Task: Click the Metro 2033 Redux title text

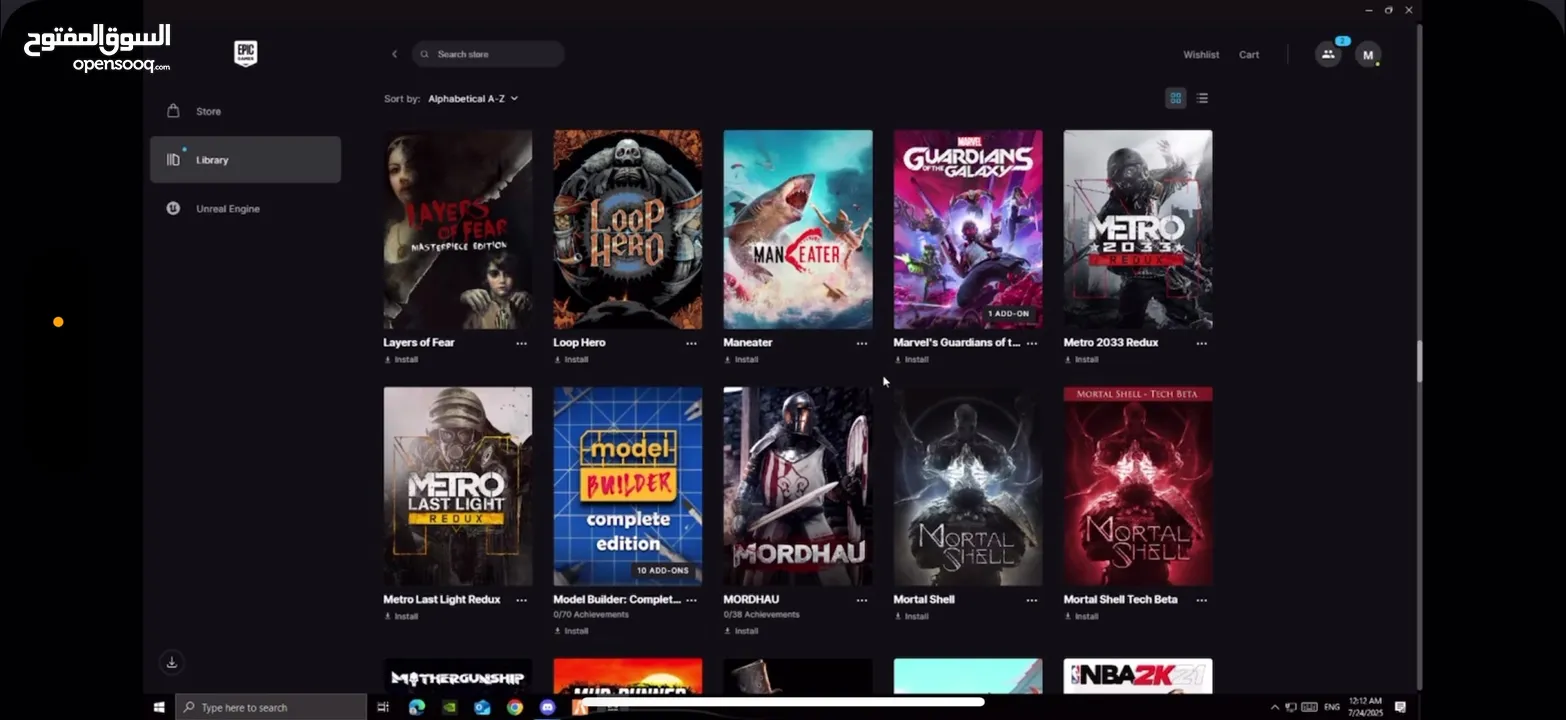Action: 1111,343
